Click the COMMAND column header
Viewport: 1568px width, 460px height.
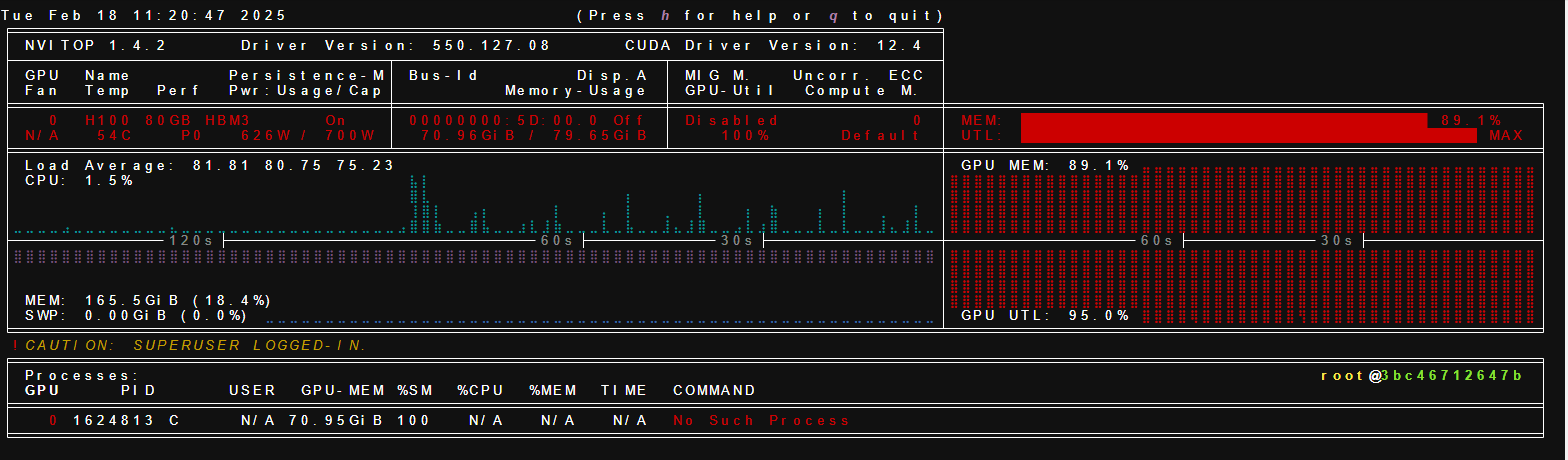point(714,391)
